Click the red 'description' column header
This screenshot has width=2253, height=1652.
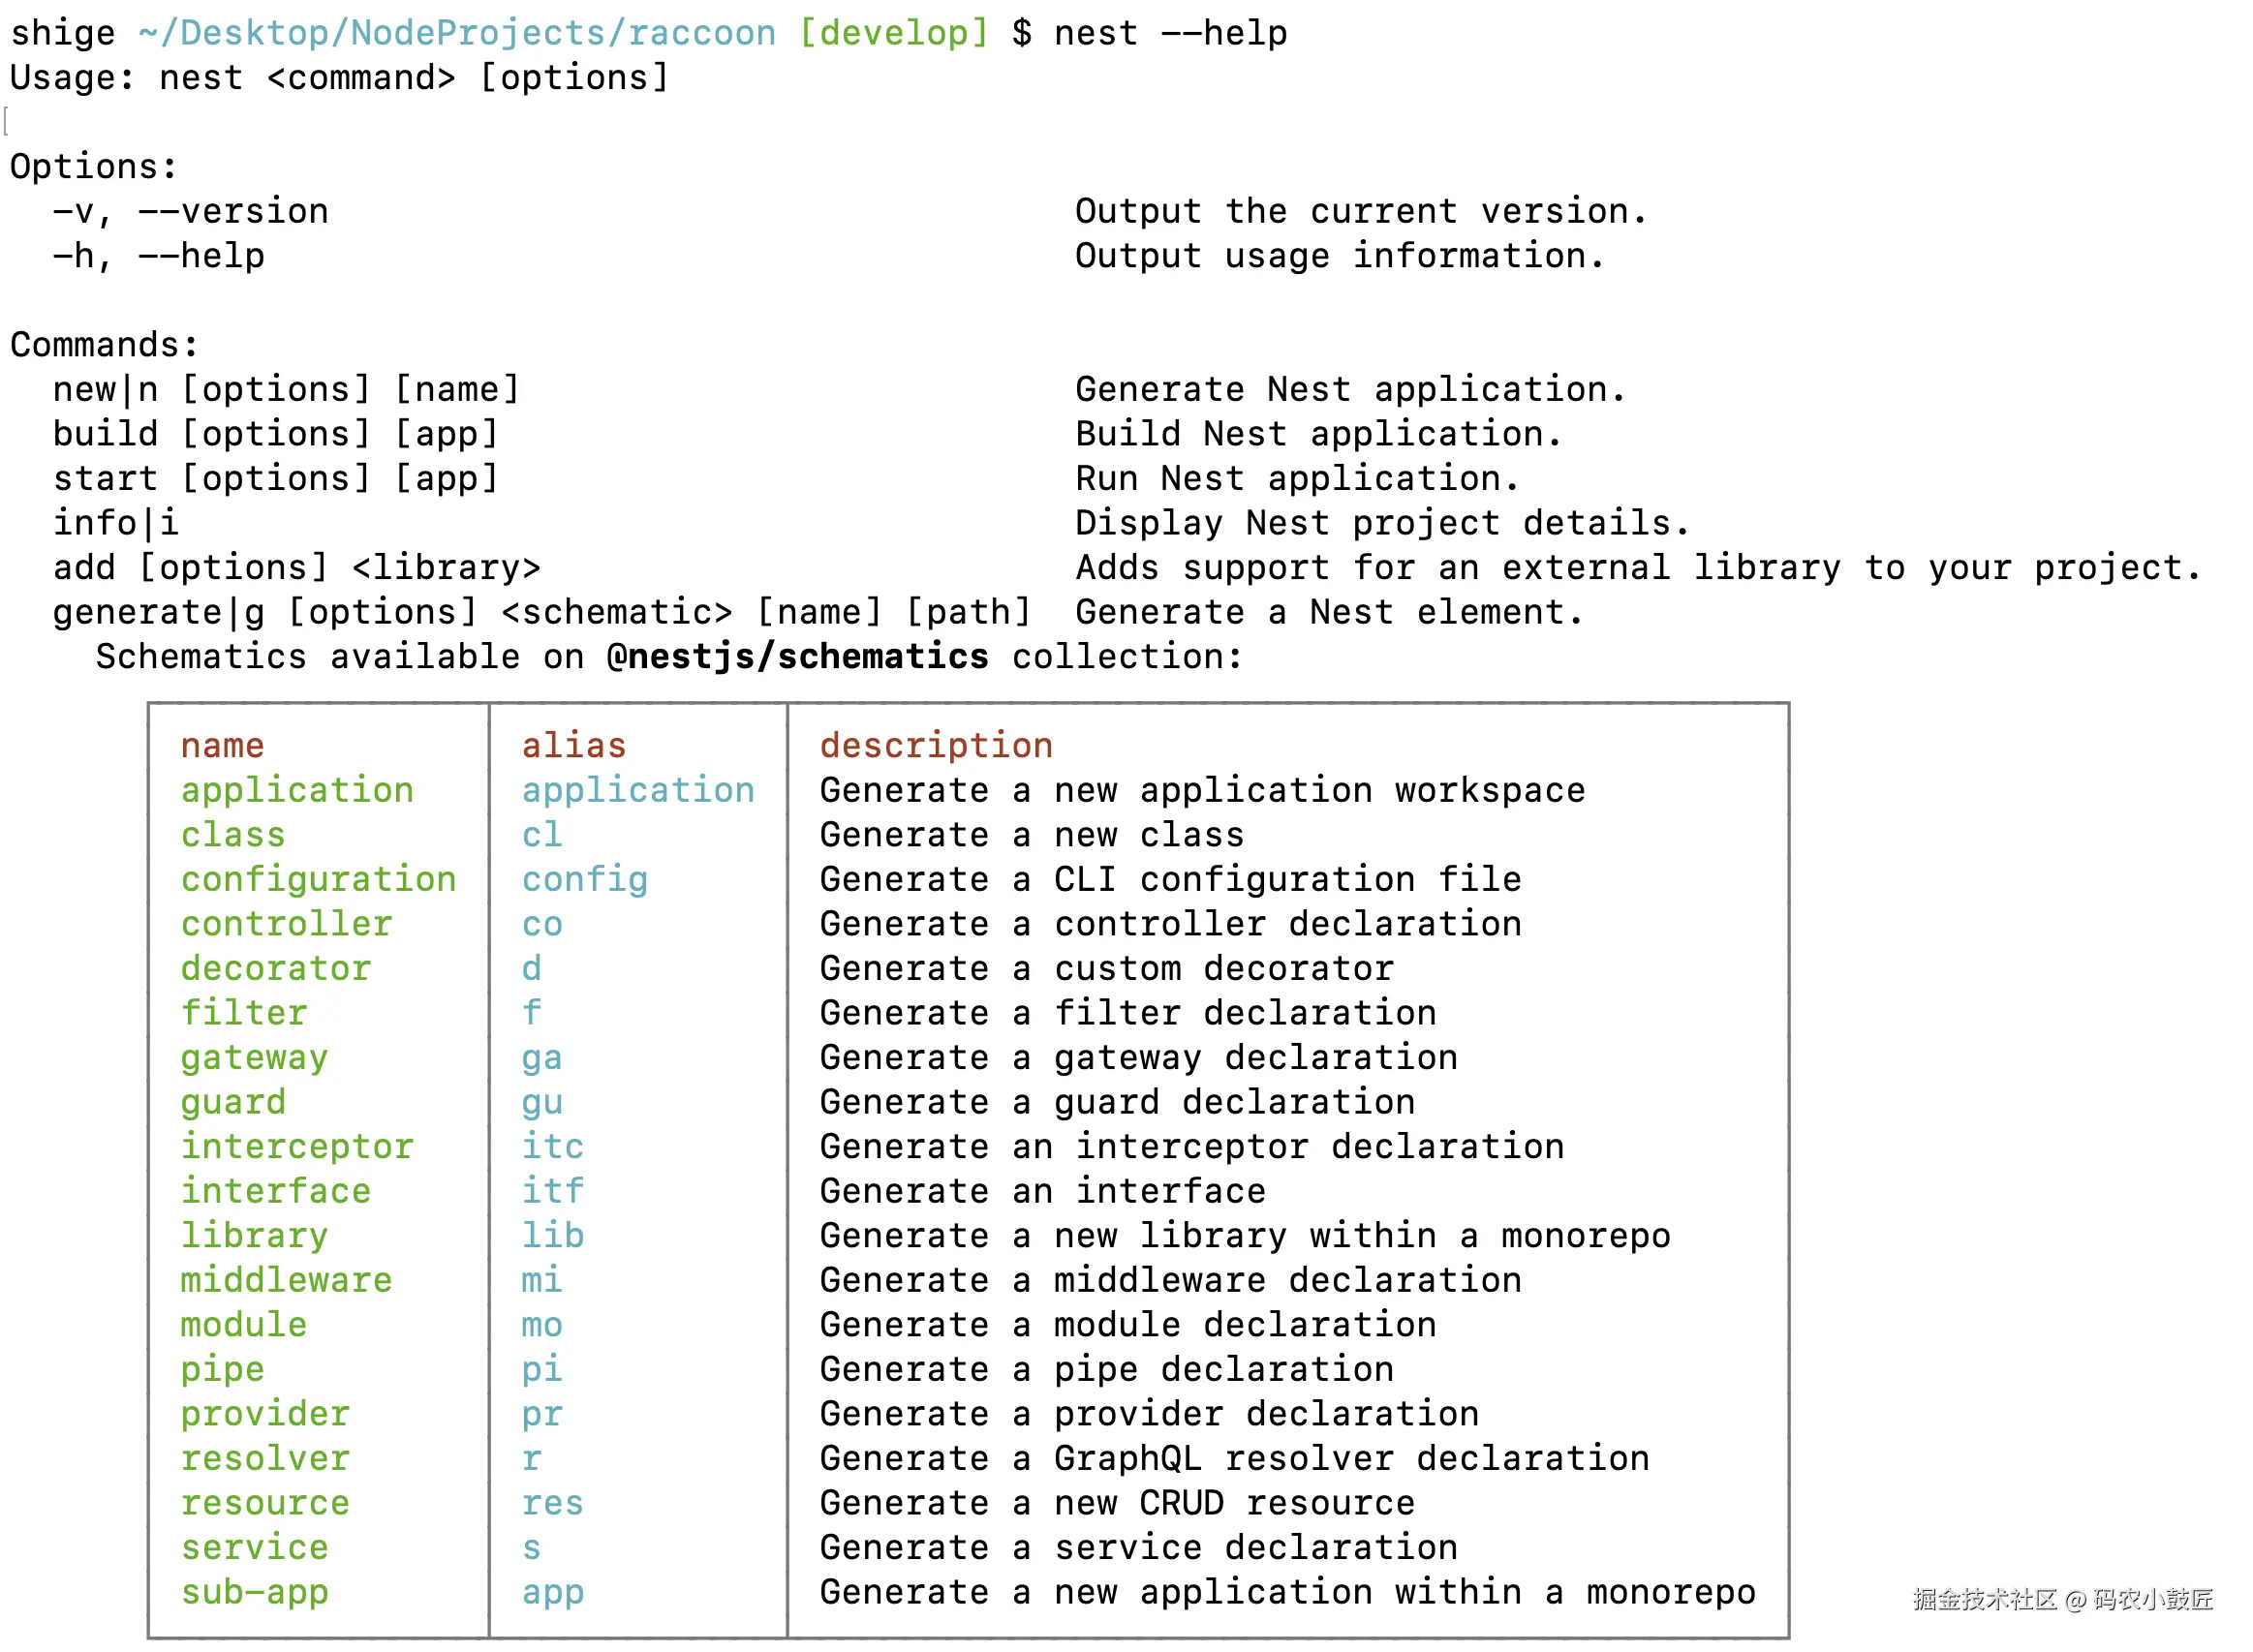click(936, 746)
